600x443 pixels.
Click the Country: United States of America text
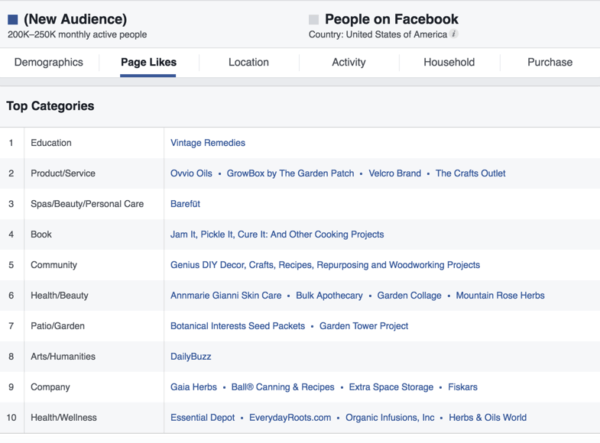[x=378, y=34]
